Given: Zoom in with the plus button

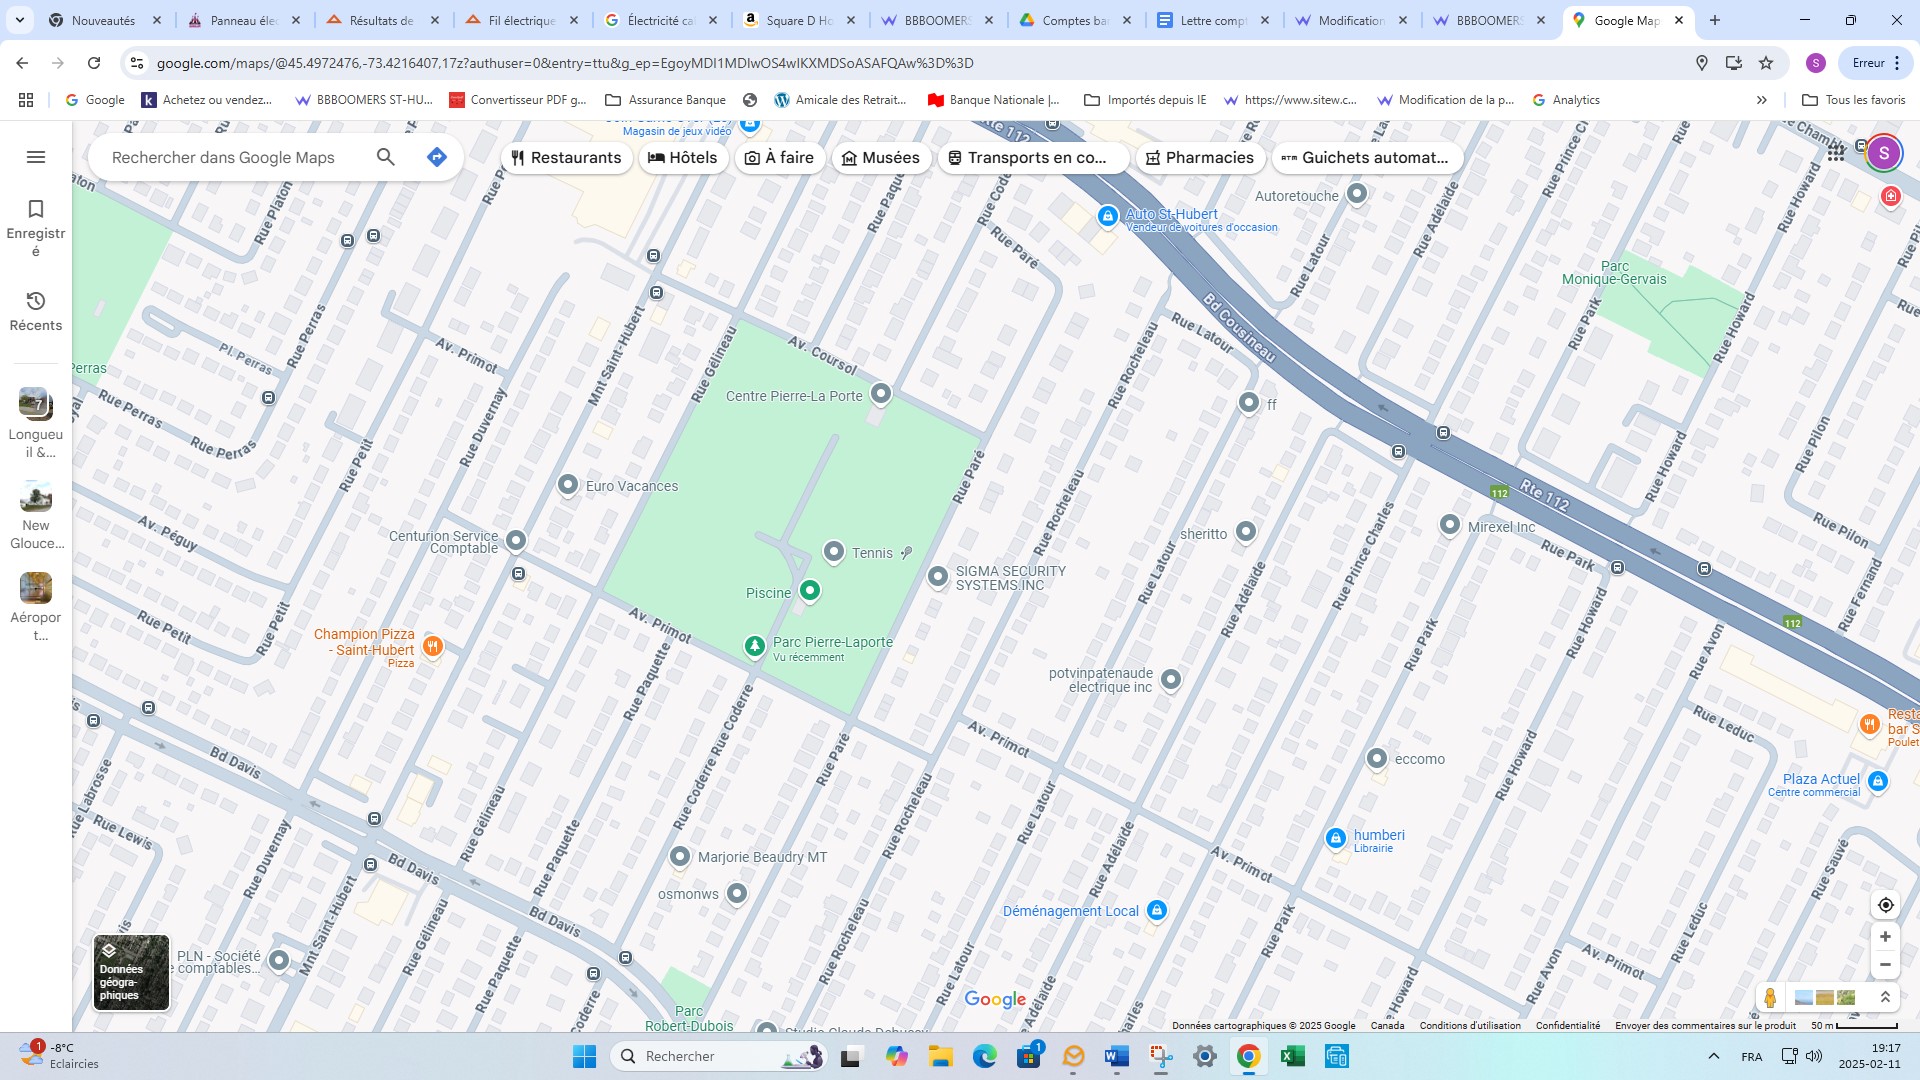Looking at the screenshot, I should point(1885,937).
